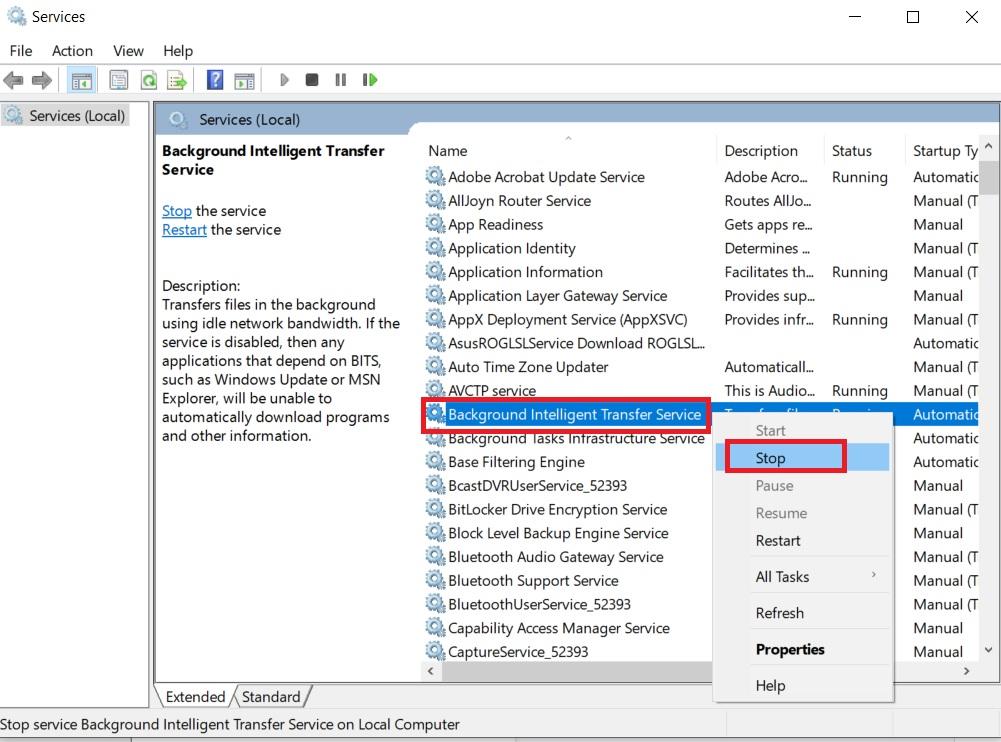Click the Stop Service square icon

(312, 80)
